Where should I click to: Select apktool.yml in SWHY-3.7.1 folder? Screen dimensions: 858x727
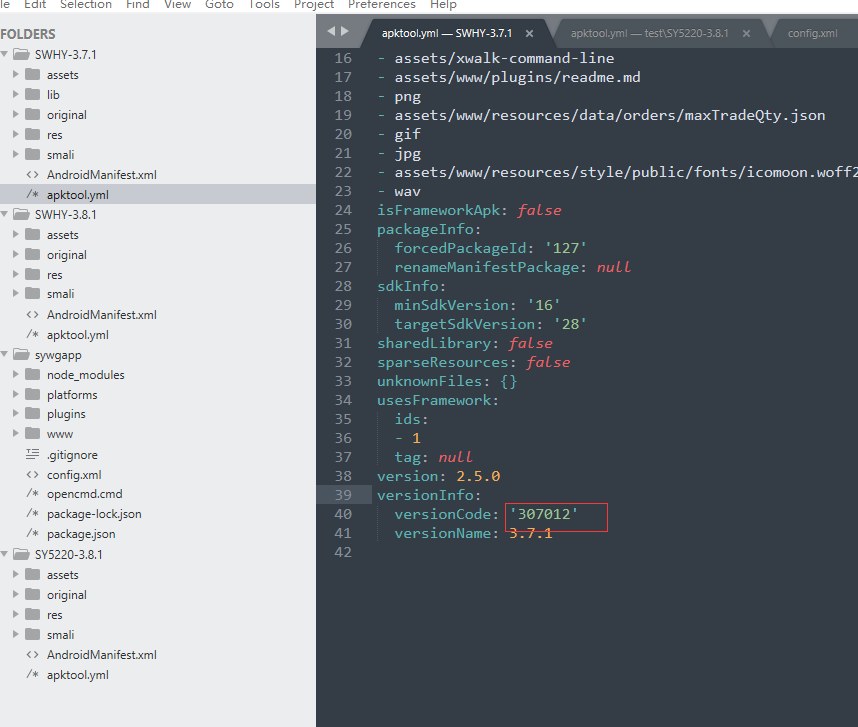(x=78, y=195)
